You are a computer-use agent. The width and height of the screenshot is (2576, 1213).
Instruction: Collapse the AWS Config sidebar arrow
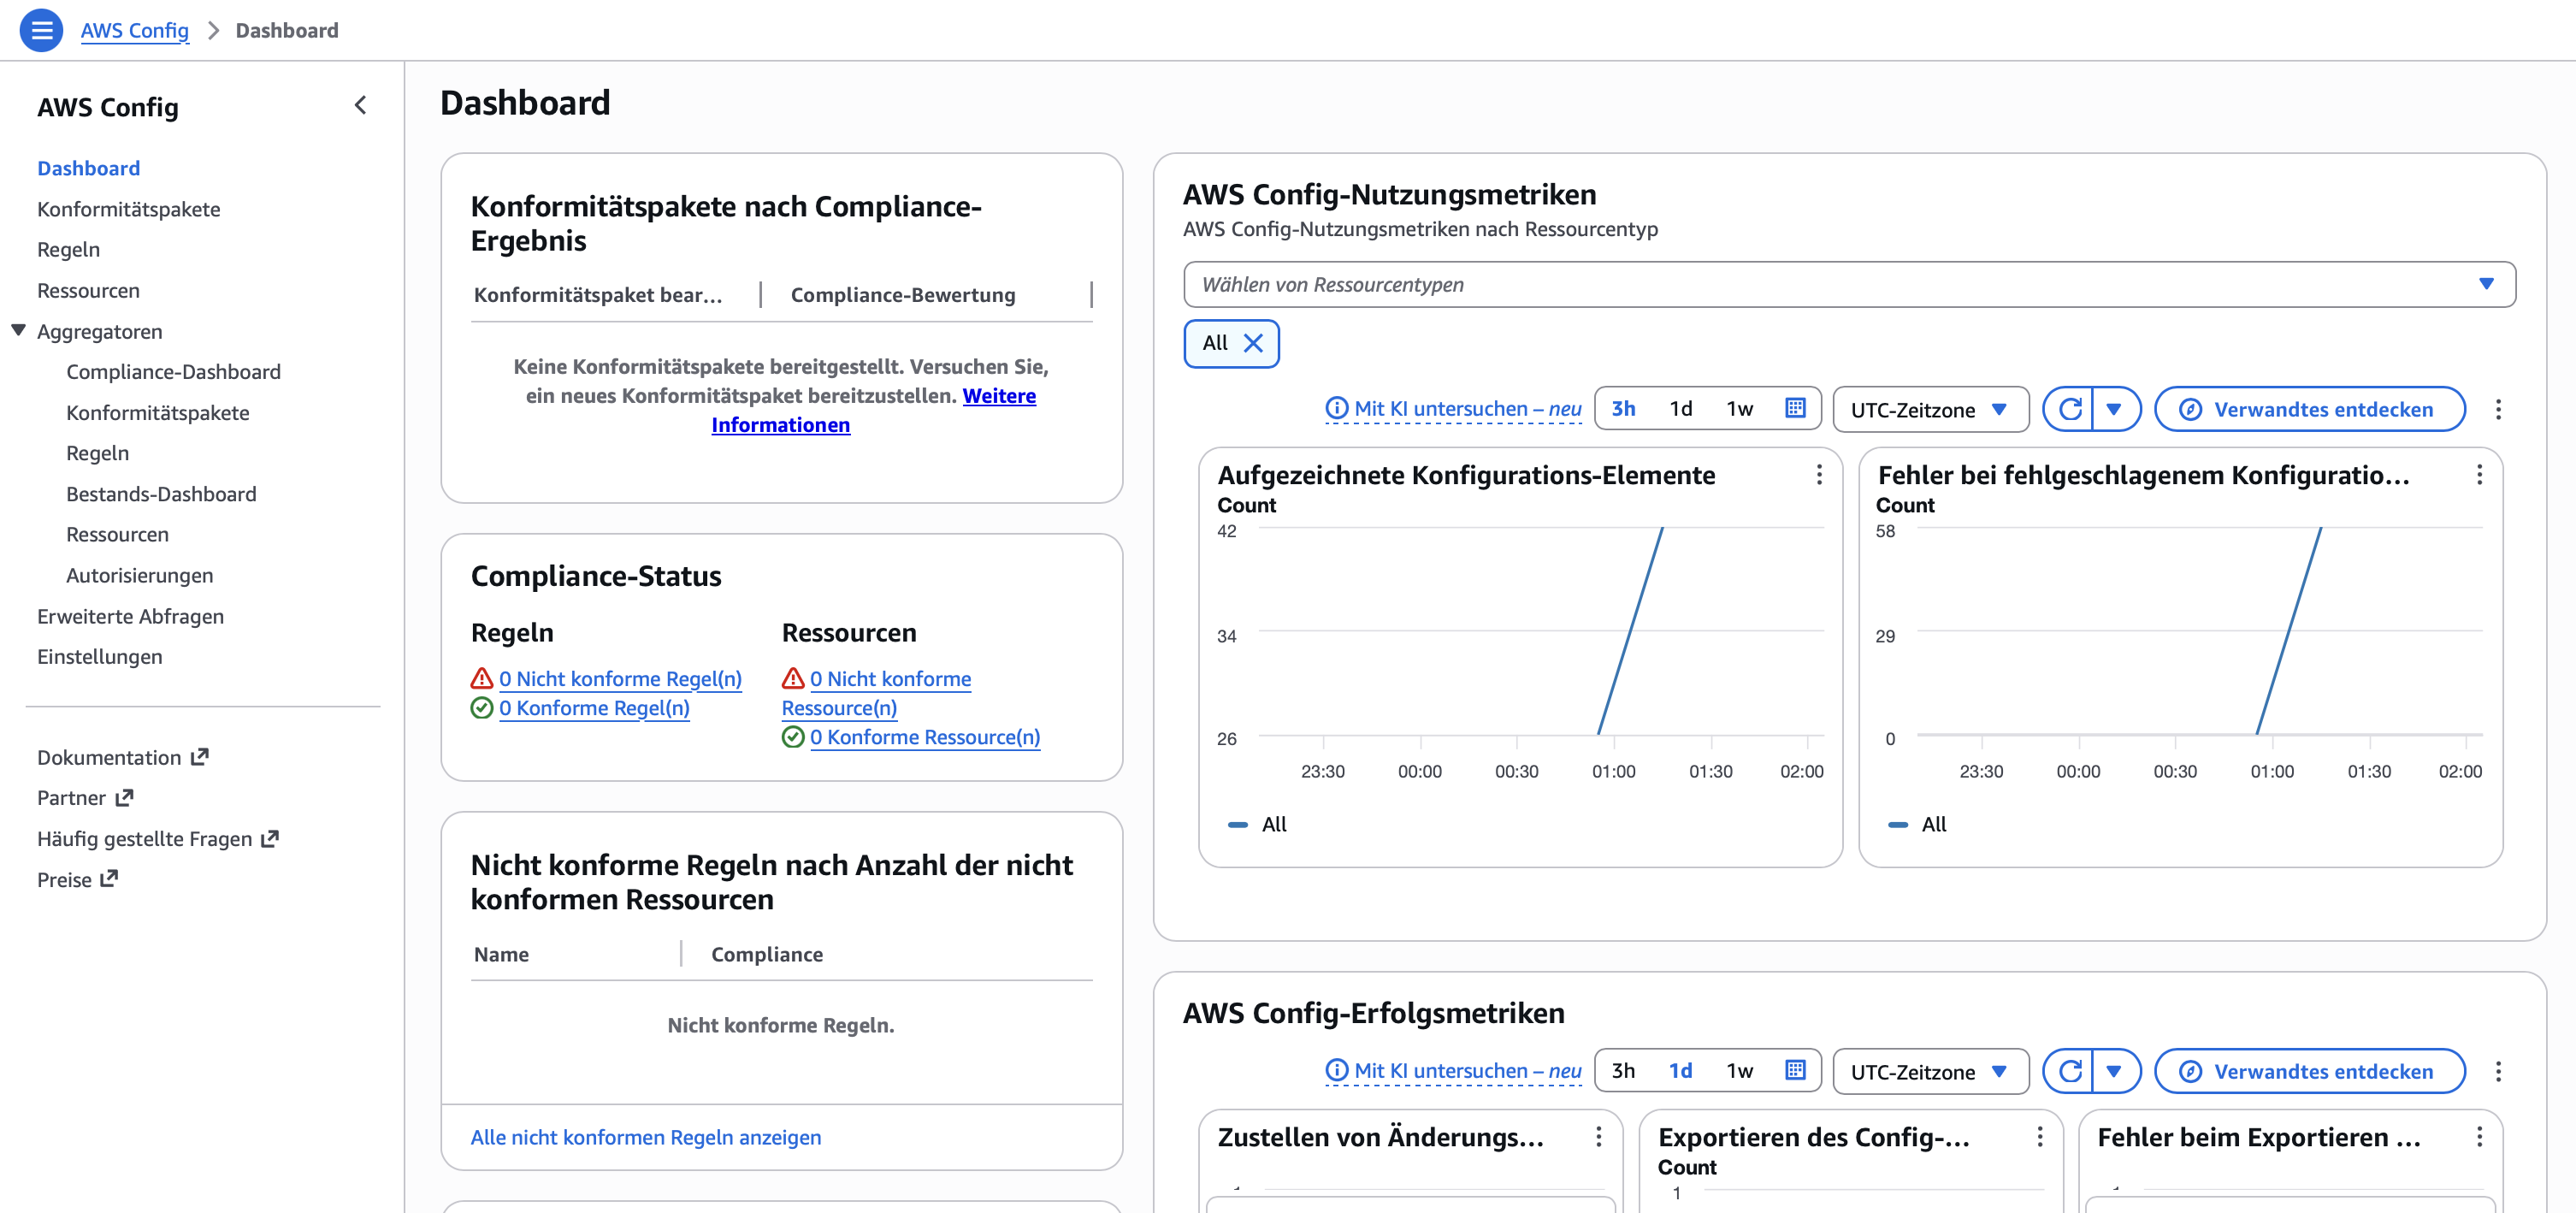[361, 105]
